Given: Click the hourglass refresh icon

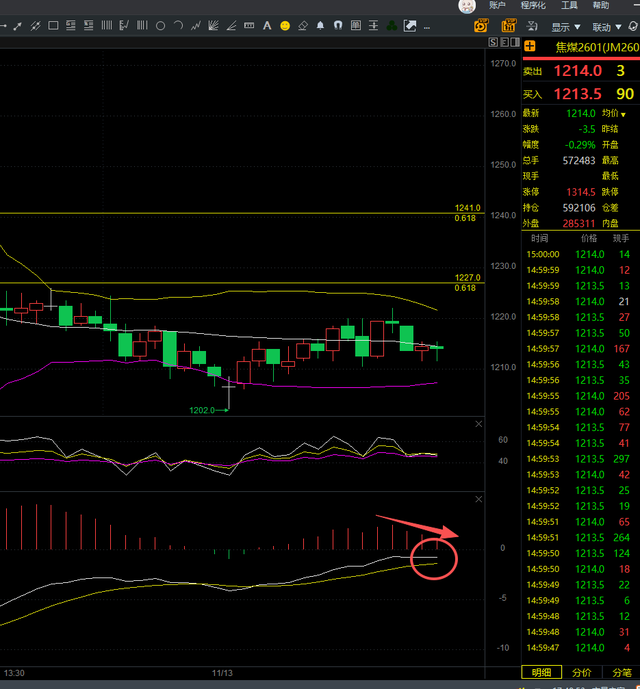Looking at the screenshot, I should 532,26.
